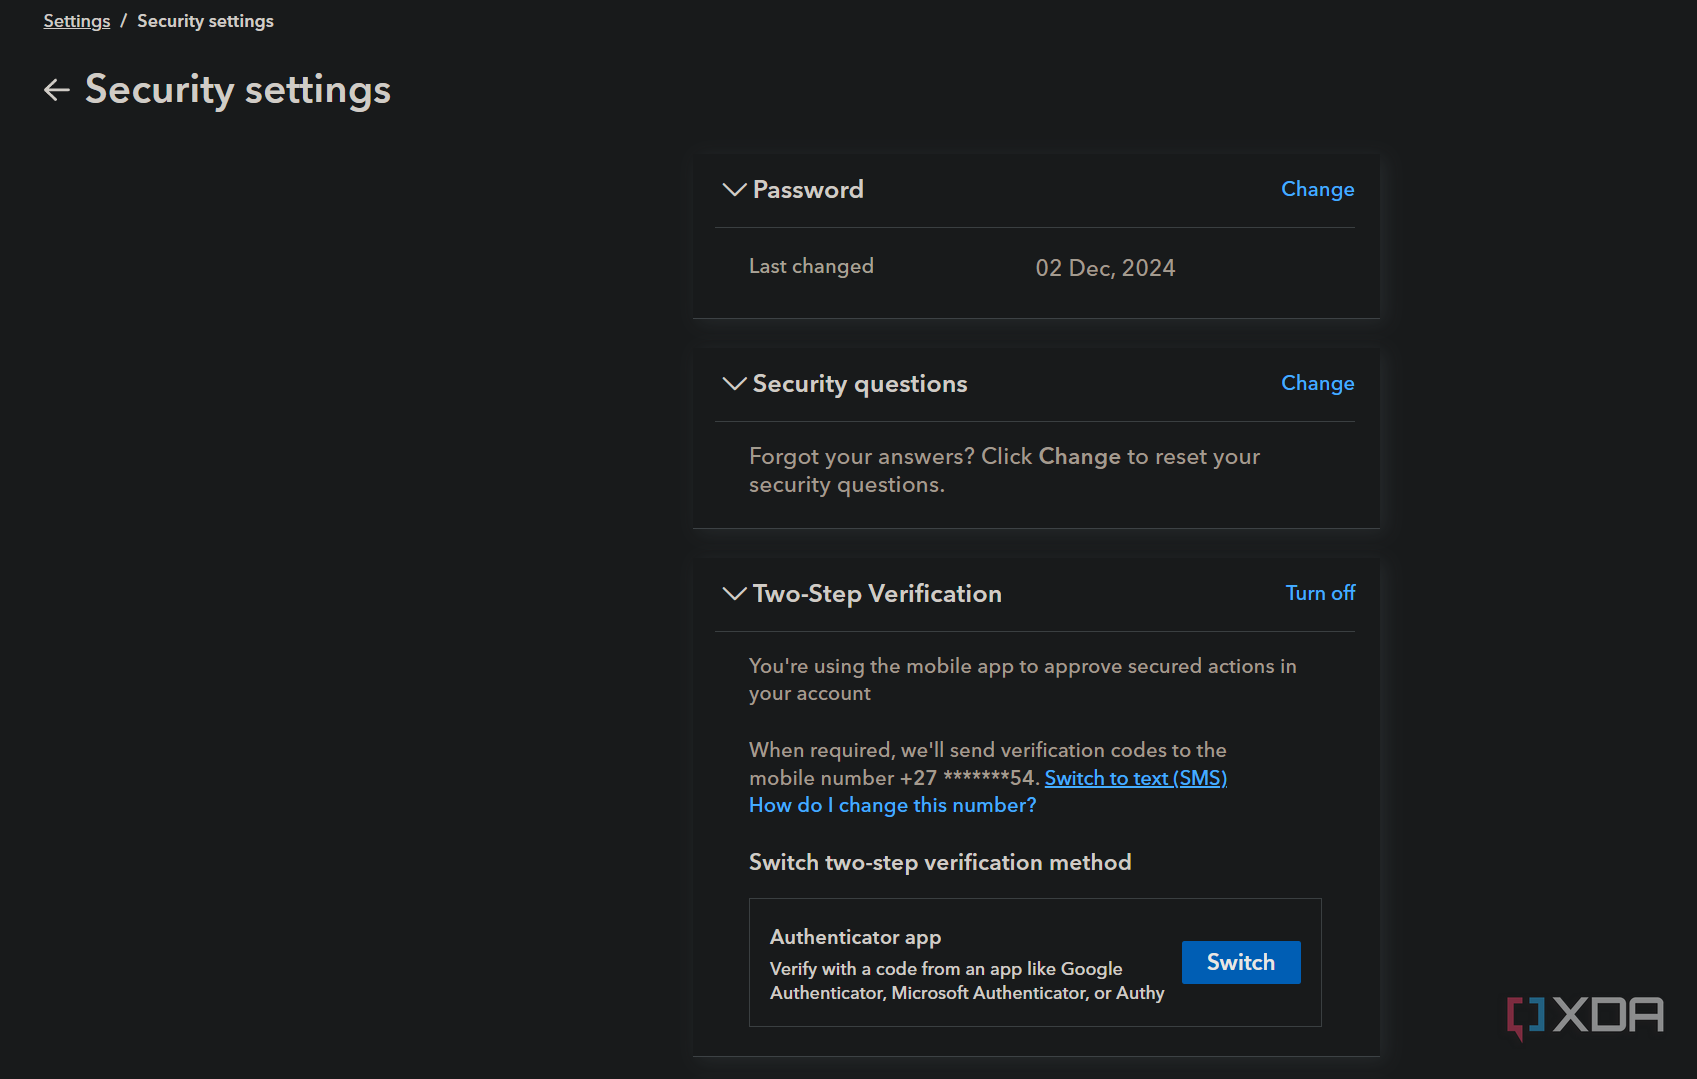
Task: Click the 'Forgot your answers?' description text
Action: click(1004, 470)
